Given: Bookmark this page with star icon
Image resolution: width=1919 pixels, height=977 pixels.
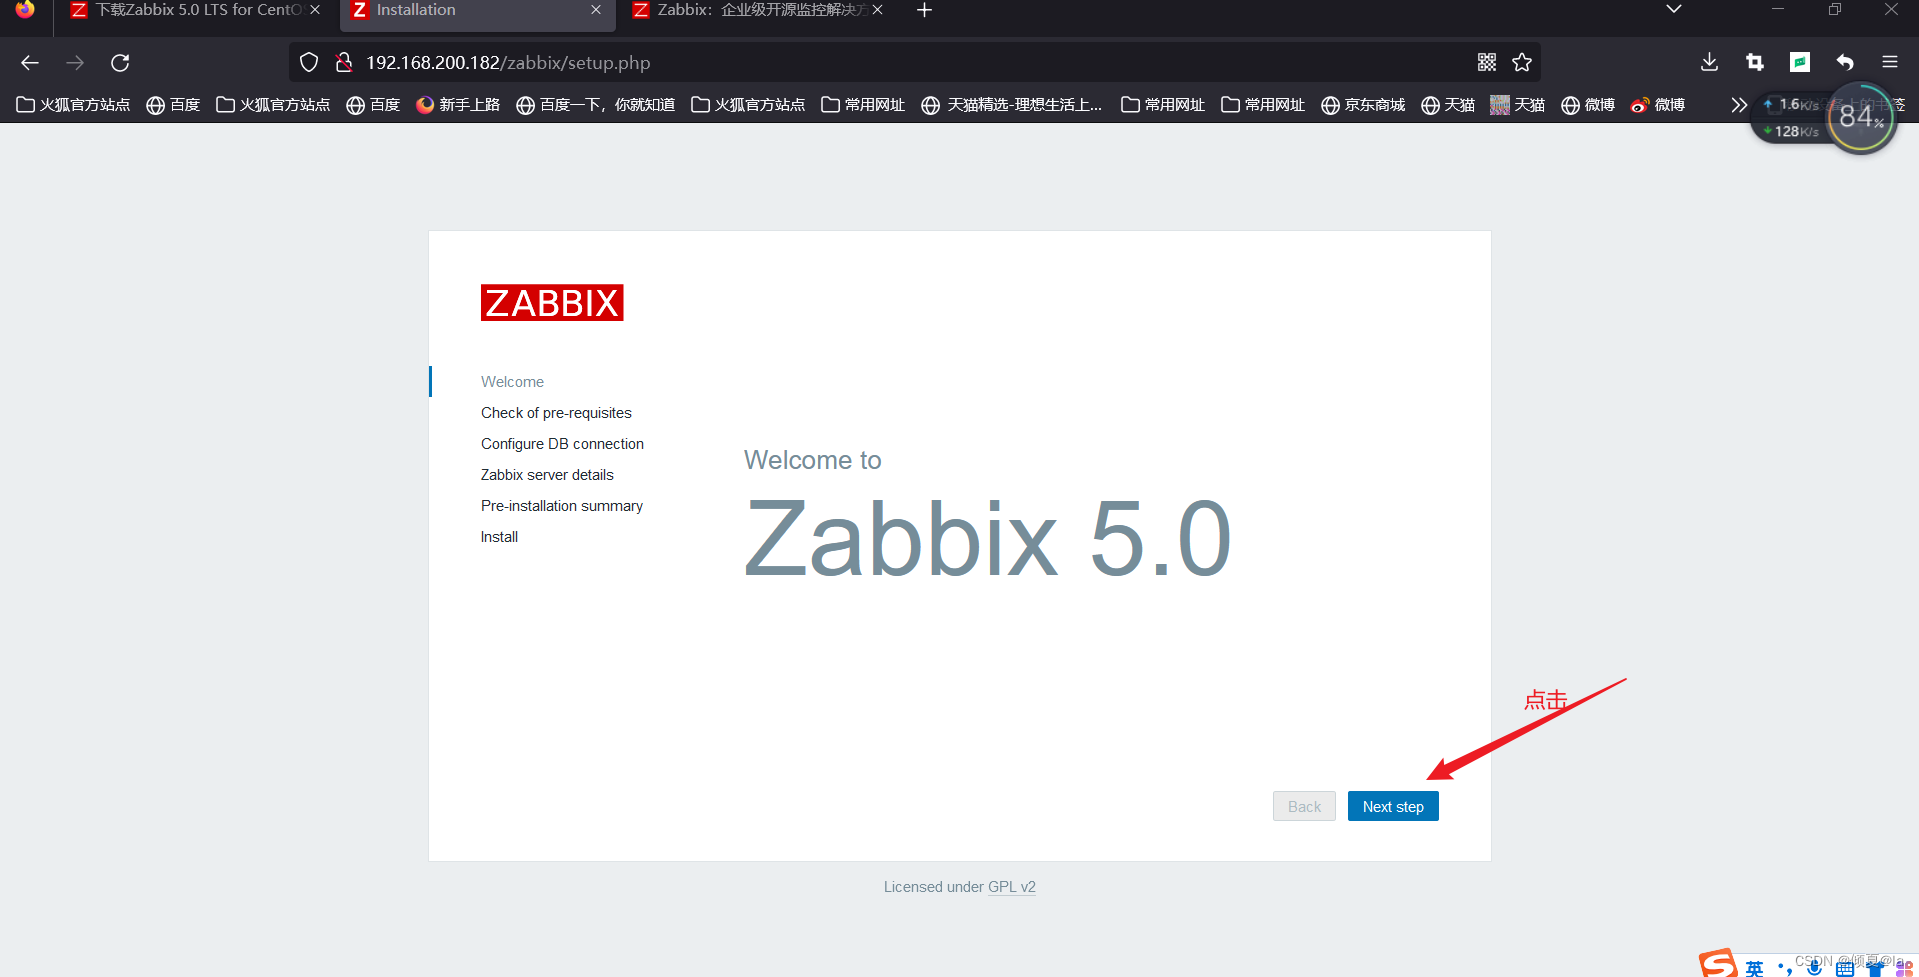Looking at the screenshot, I should click(x=1522, y=62).
